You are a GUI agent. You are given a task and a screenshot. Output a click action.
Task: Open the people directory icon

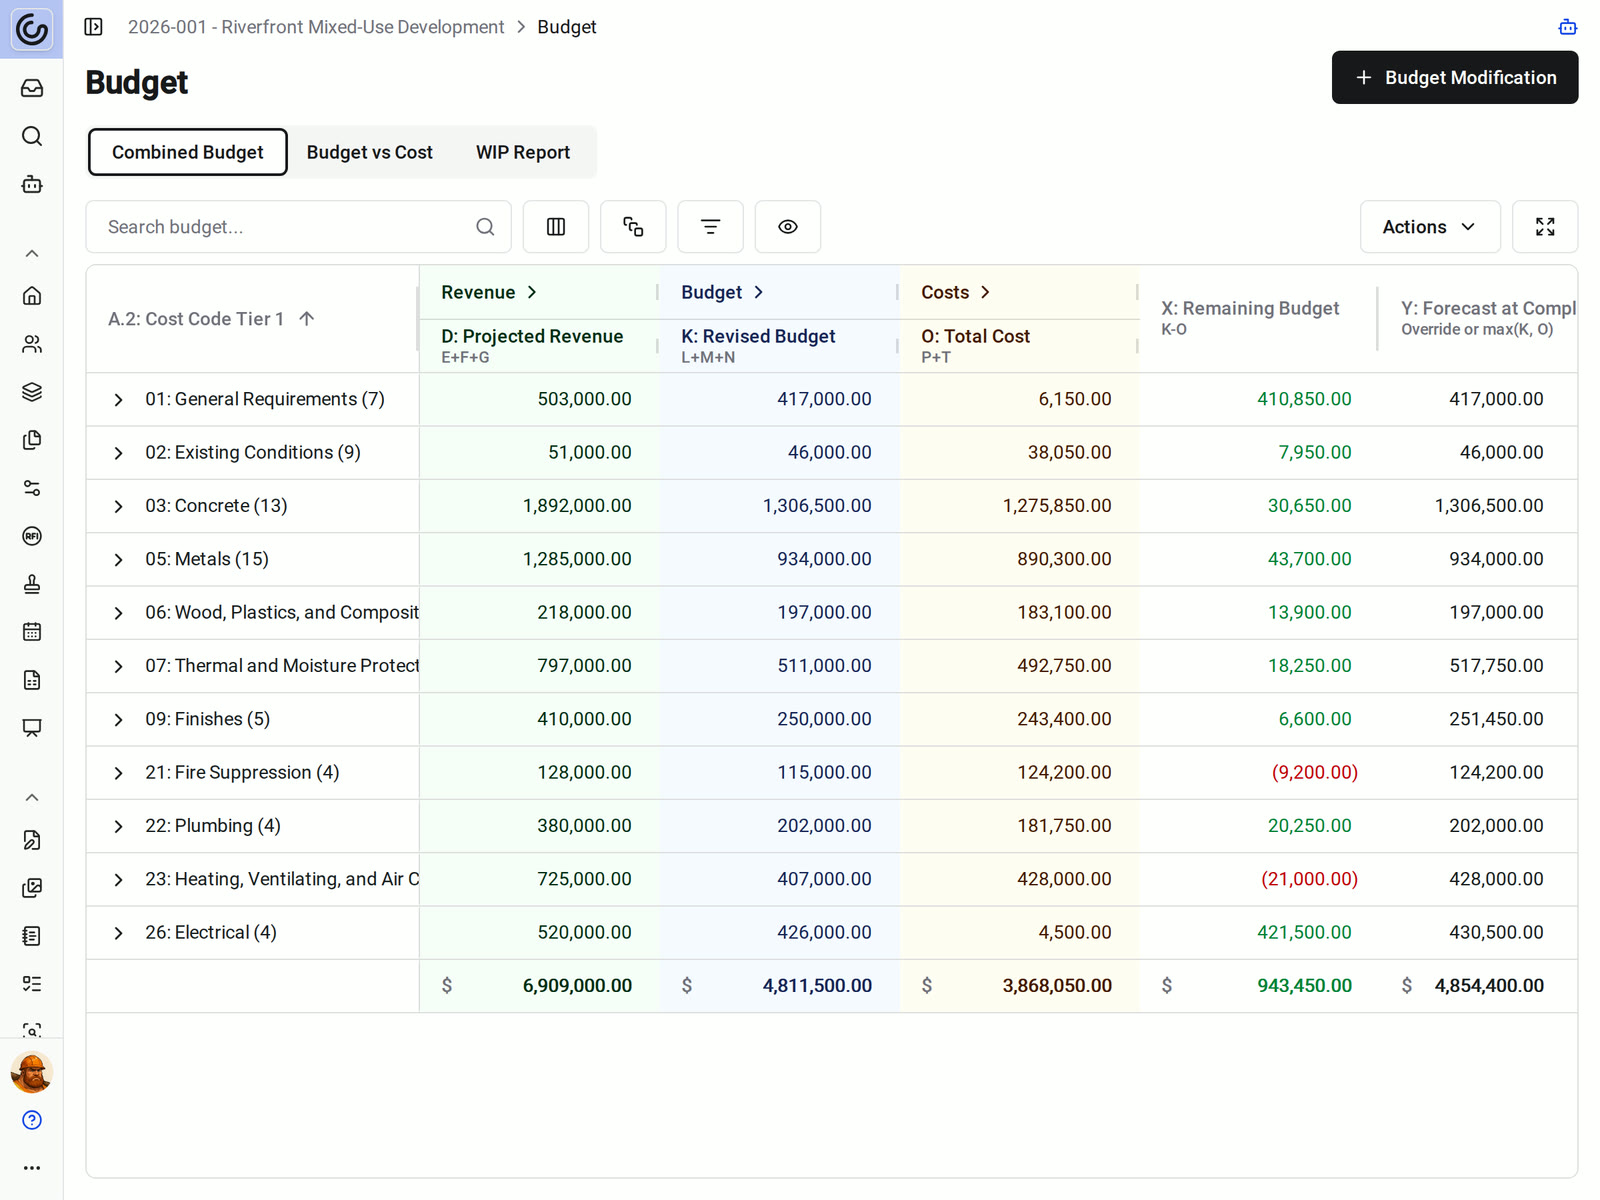[x=32, y=344]
